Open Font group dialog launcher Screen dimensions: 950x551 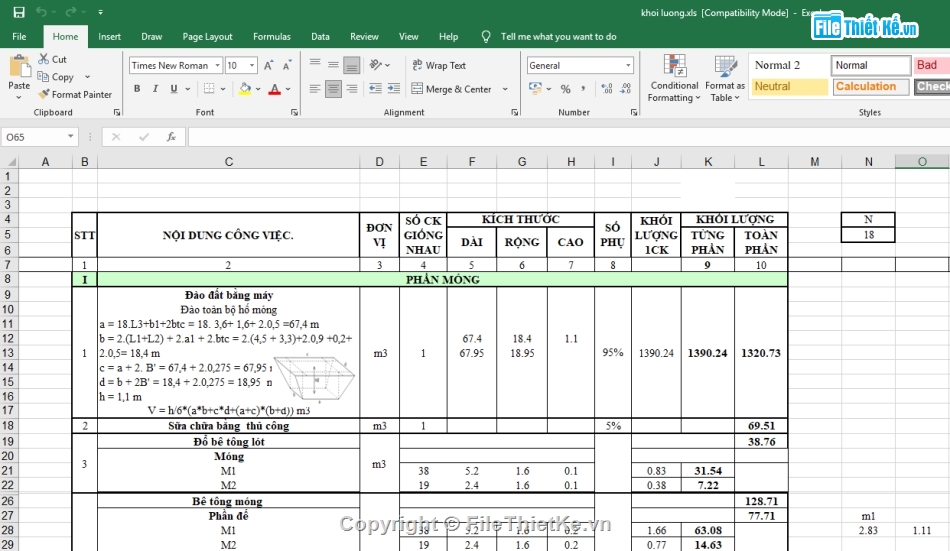294,112
